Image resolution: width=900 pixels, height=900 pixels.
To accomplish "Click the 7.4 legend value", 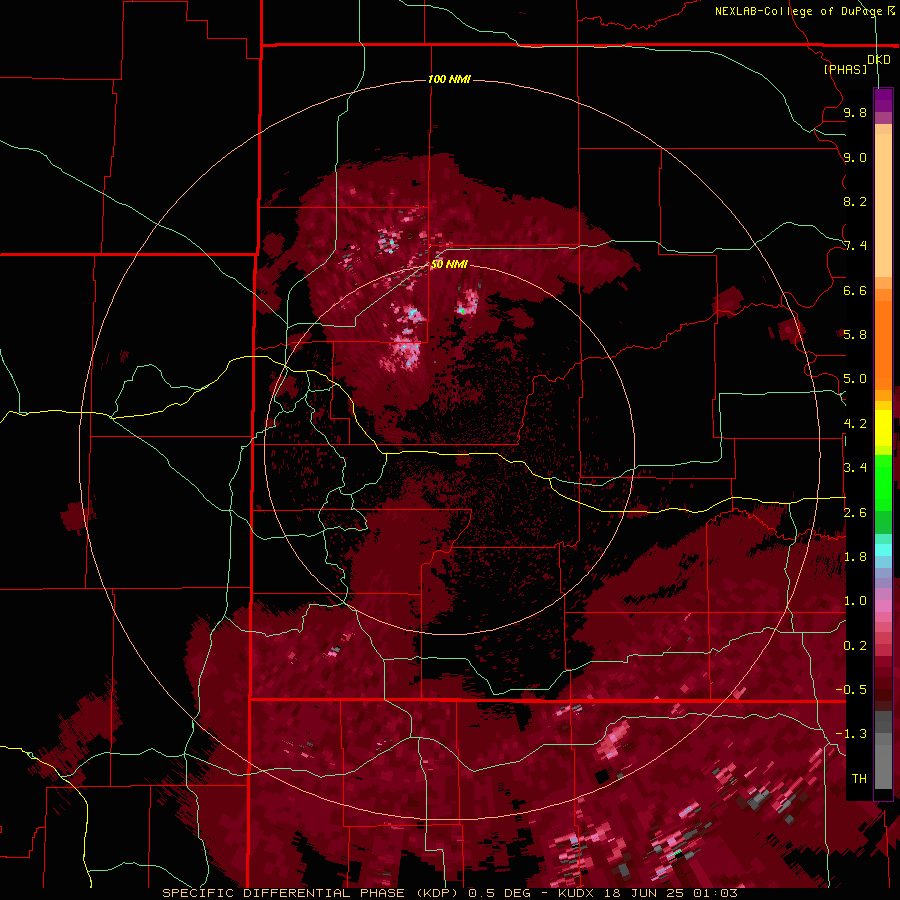I will (855, 246).
